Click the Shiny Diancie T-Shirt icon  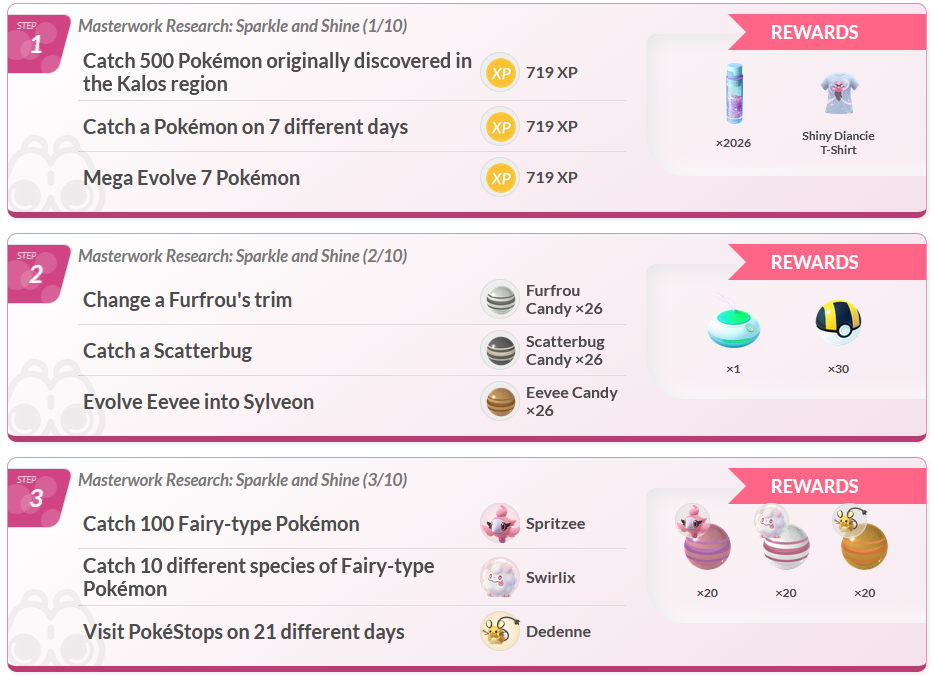pyautogui.click(x=838, y=94)
